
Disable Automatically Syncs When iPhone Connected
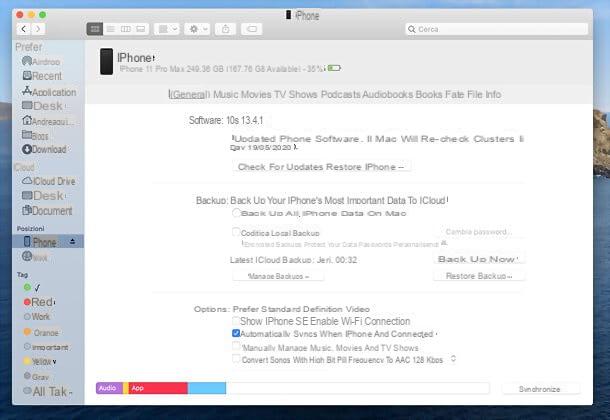tap(236, 333)
